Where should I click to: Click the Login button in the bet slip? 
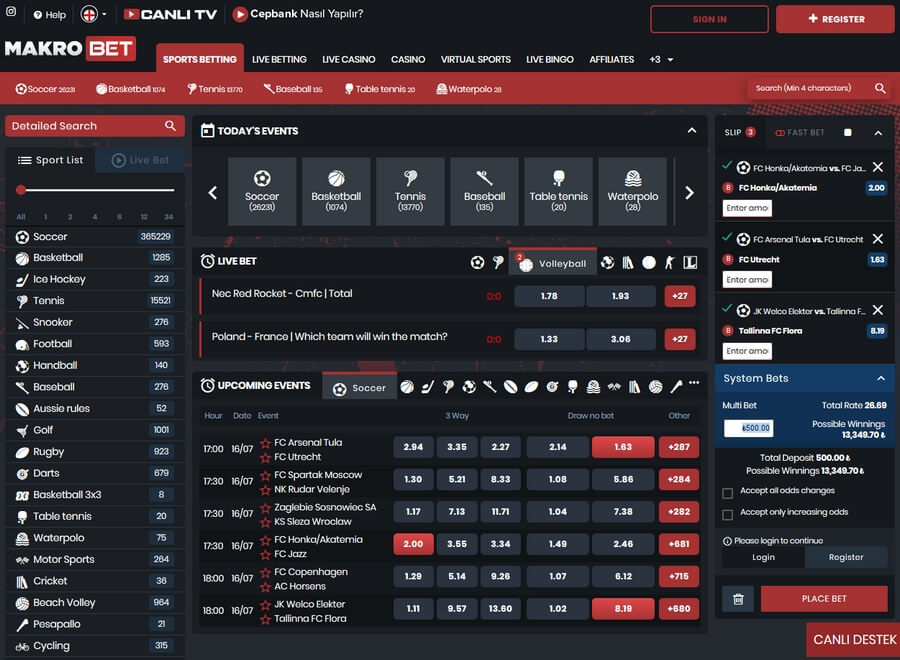pyautogui.click(x=763, y=557)
